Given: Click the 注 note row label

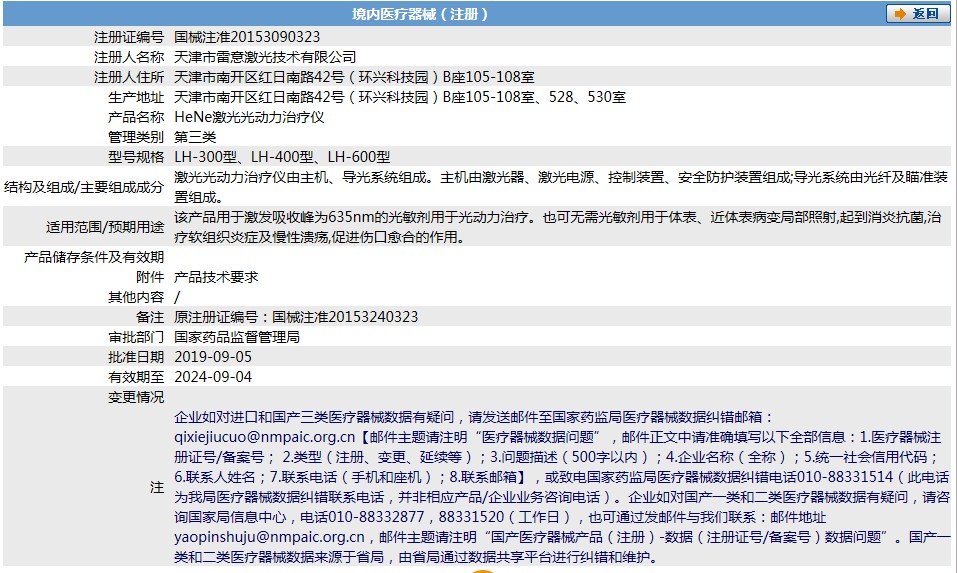Looking at the screenshot, I should tap(157, 487).
